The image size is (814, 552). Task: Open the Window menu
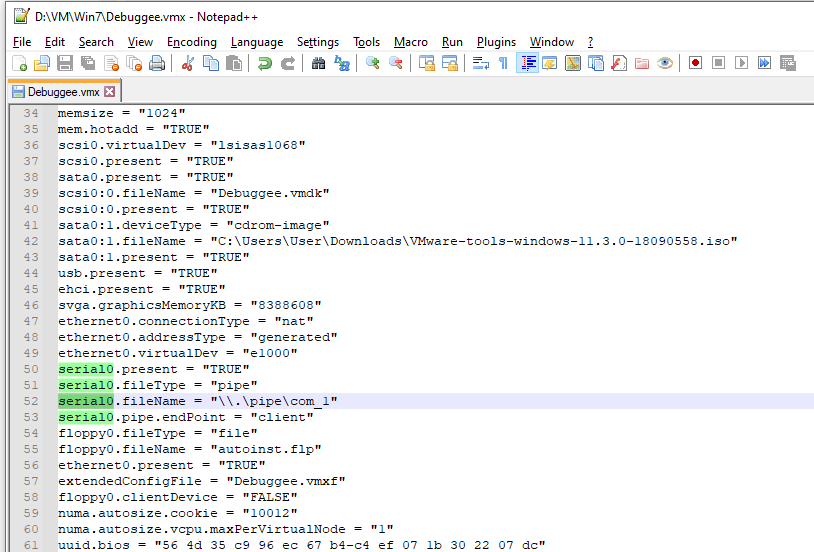click(552, 42)
